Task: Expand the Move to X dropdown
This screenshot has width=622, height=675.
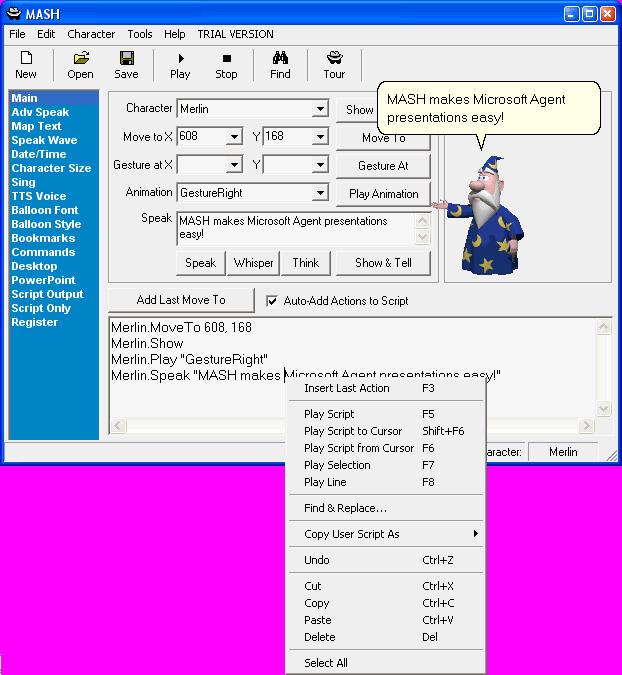Action: pyautogui.click(x=234, y=137)
